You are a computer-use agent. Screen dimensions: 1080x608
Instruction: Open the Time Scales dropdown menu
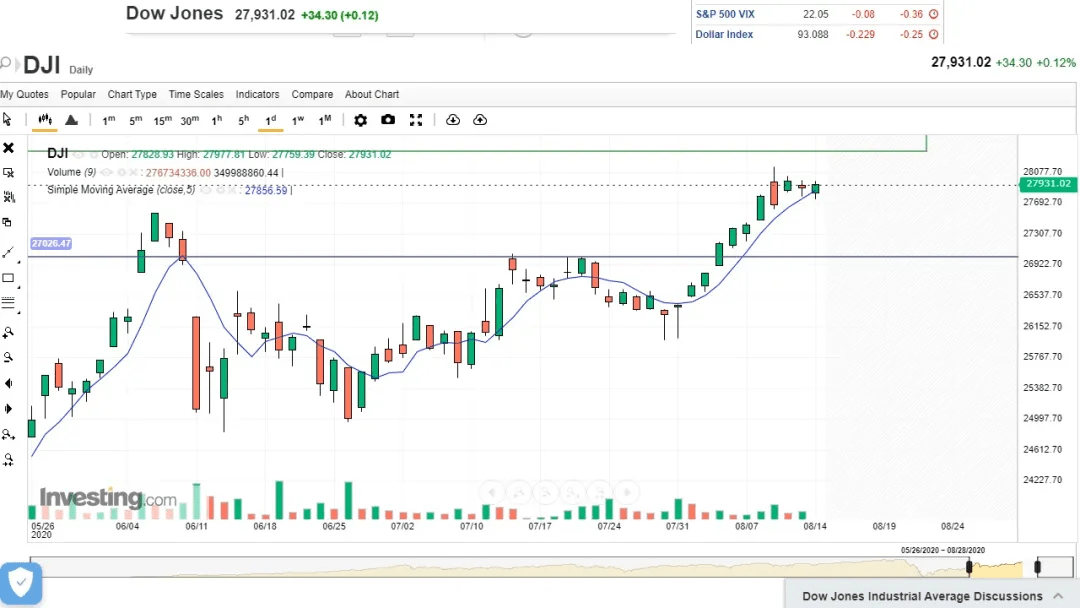(196, 94)
